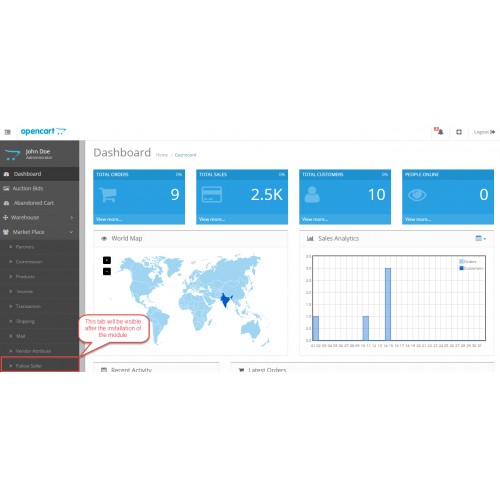Toggle the hamburger sidebar menu icon
The height and width of the screenshot is (500, 500).
8,132
